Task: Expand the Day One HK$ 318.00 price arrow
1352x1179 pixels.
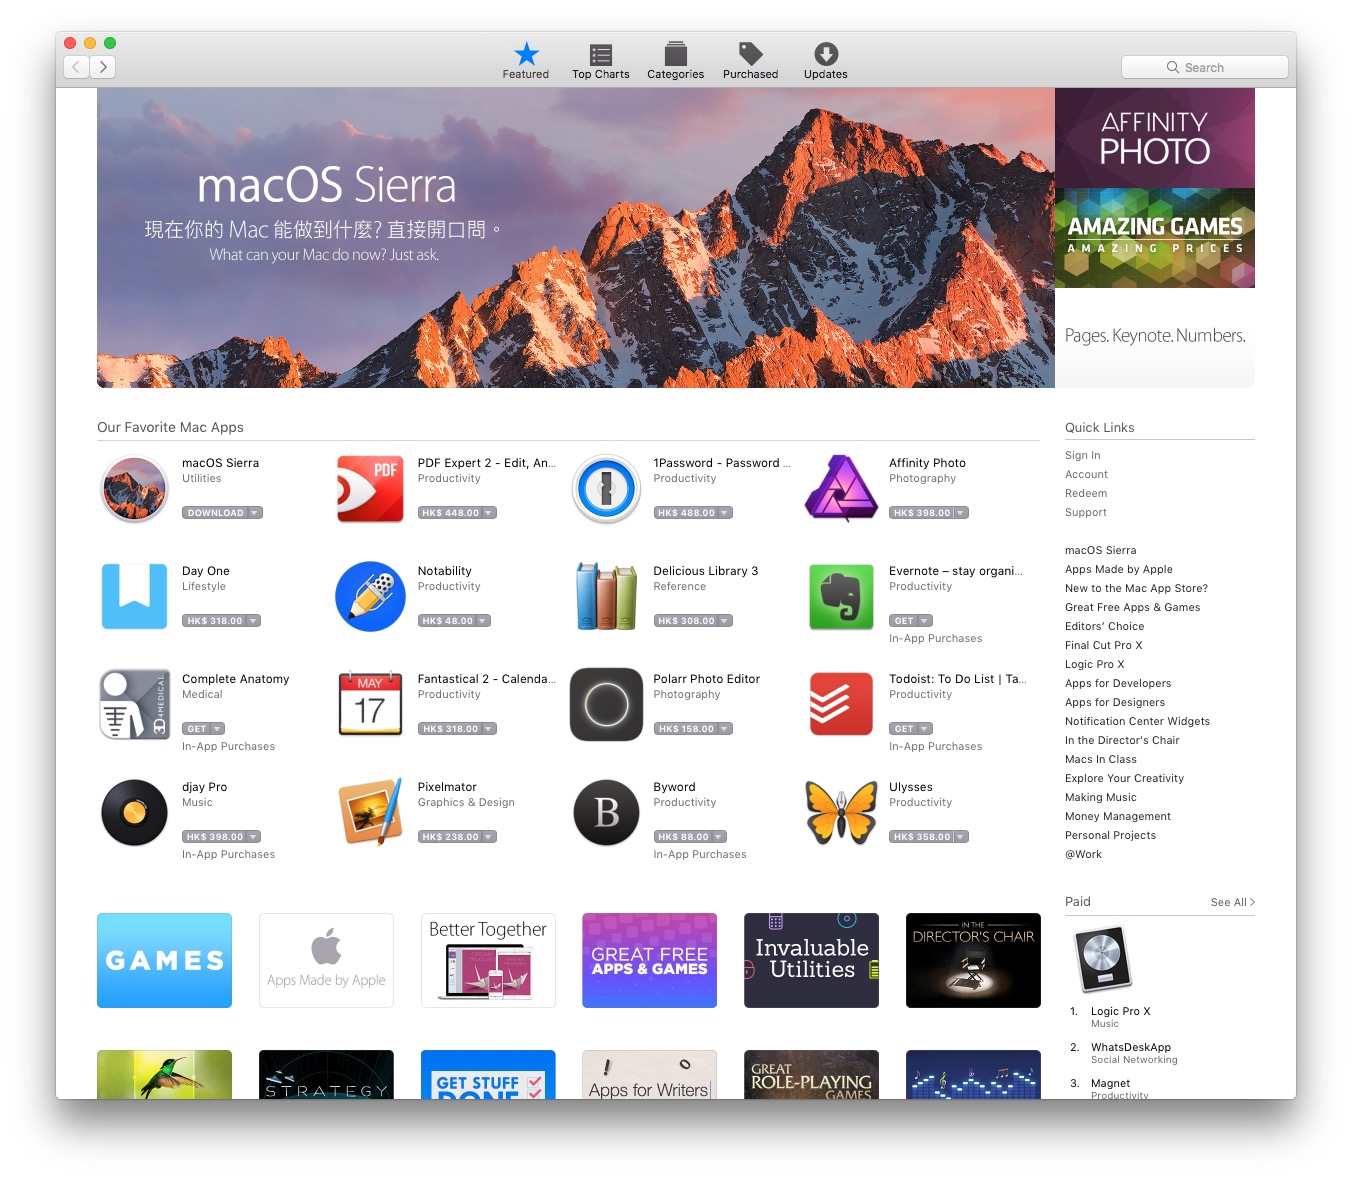Action: click(254, 621)
